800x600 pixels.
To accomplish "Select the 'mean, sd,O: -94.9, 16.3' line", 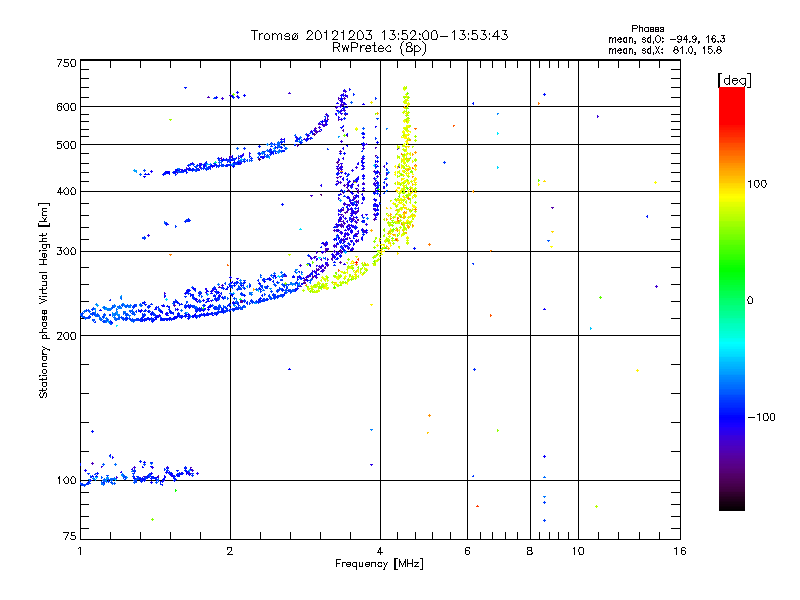I will click(666, 39).
